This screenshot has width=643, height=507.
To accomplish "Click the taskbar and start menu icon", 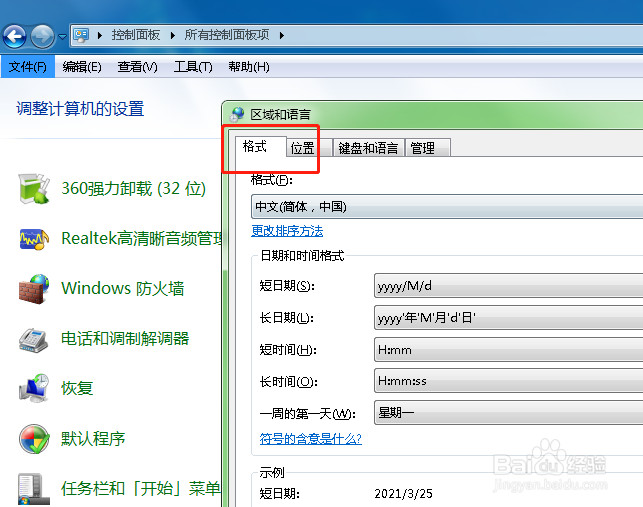I will click(x=34, y=489).
